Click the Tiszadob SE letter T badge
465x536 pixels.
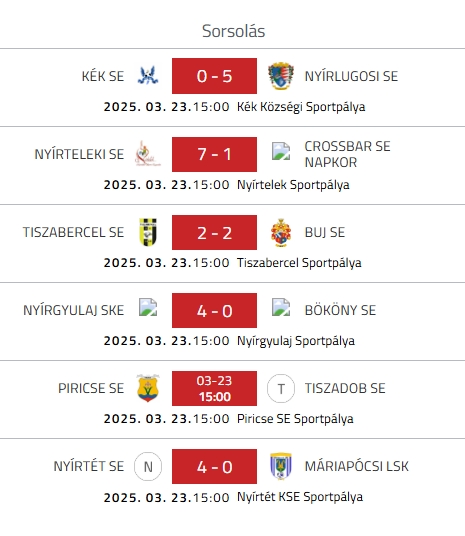[x=281, y=389]
